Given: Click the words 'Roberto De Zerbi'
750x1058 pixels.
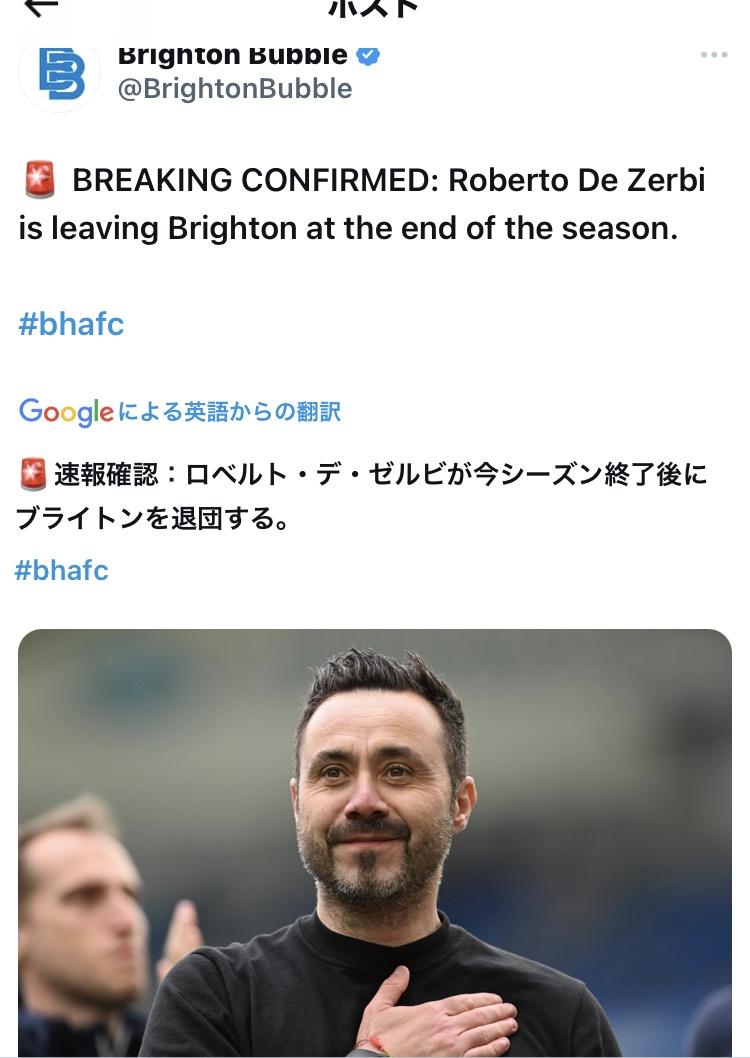Looking at the screenshot, I should [x=577, y=180].
